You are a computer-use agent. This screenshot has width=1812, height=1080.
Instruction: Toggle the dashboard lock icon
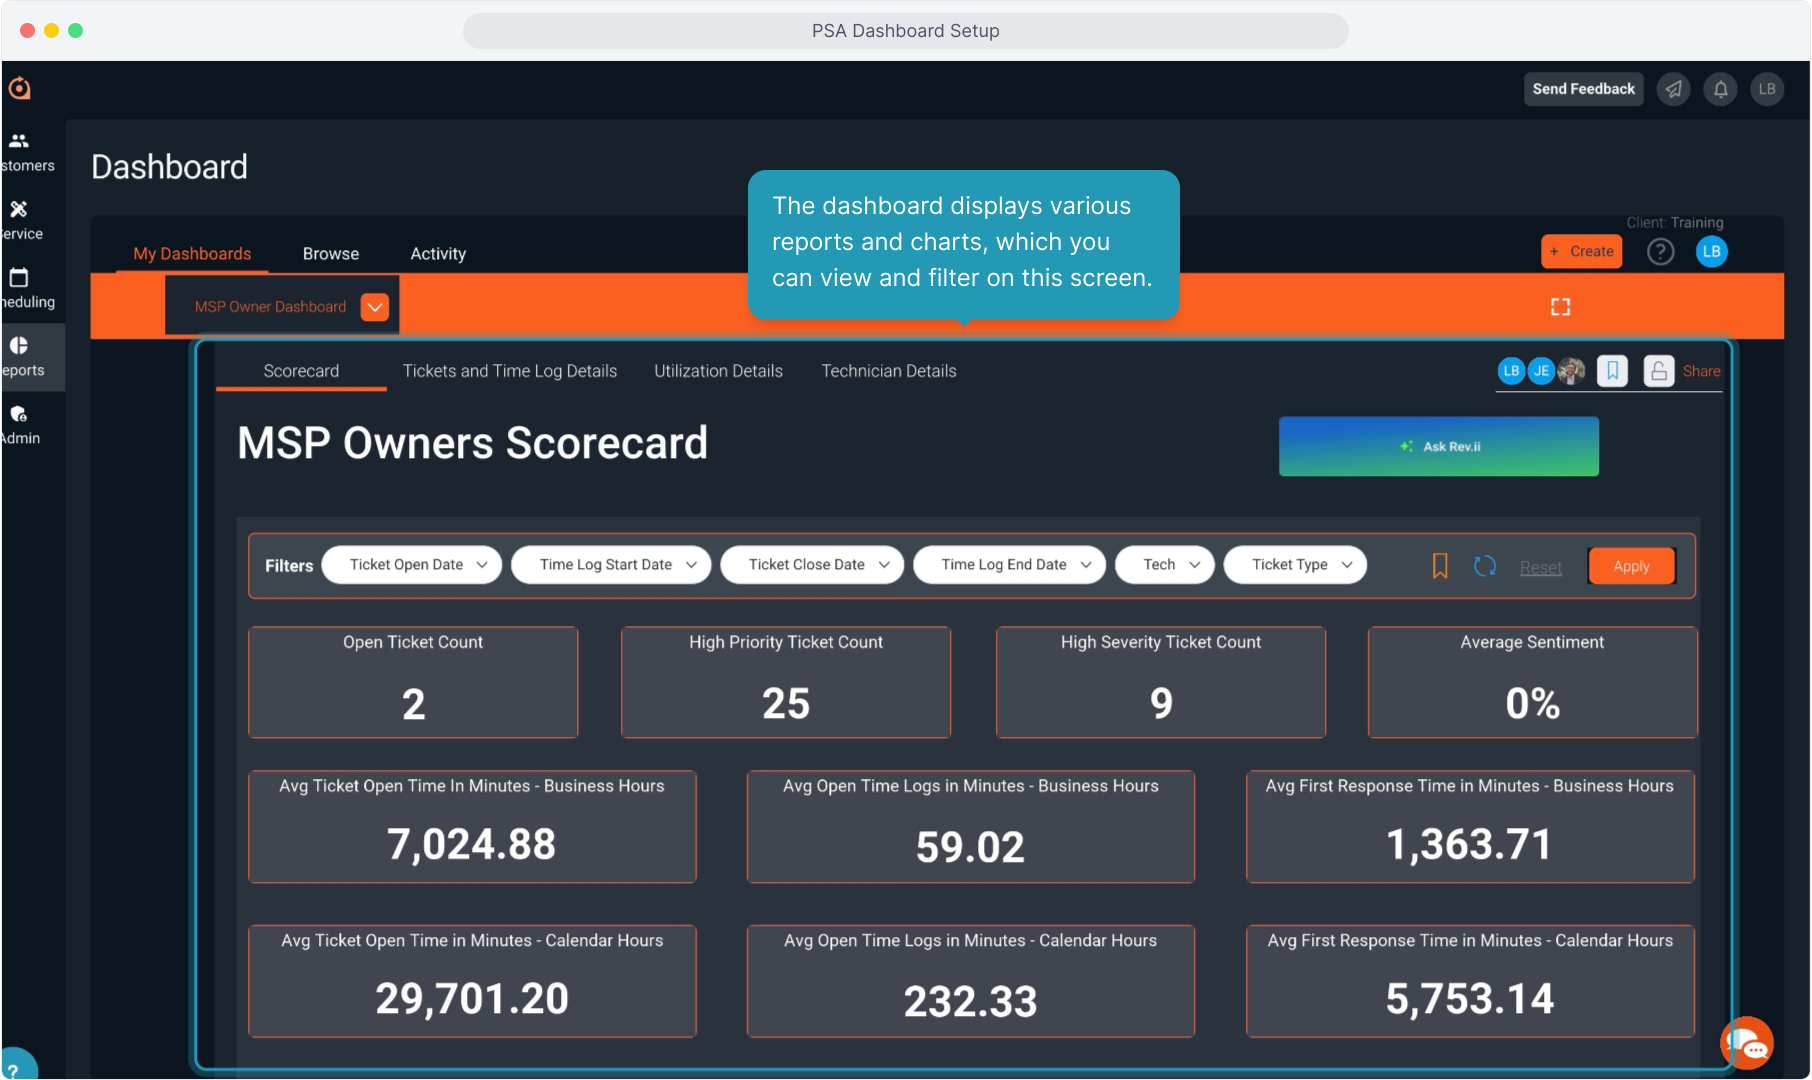[1658, 371]
